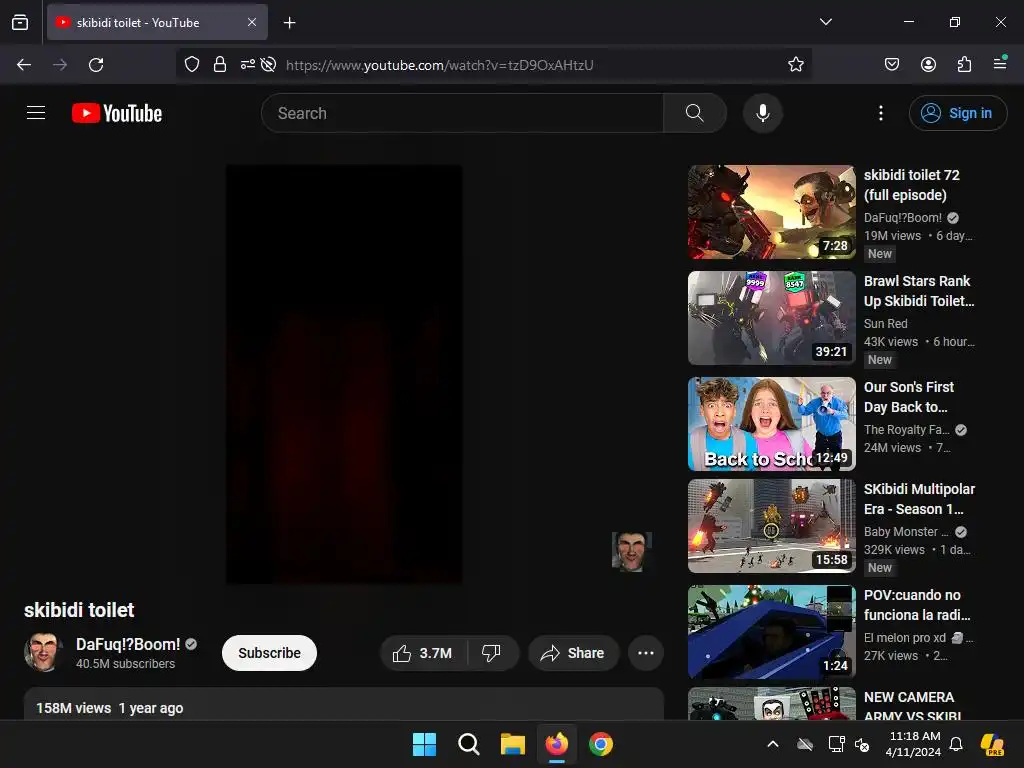
Task: Click title 'skibidi toilet 72 (full episode)'
Action: point(912,185)
